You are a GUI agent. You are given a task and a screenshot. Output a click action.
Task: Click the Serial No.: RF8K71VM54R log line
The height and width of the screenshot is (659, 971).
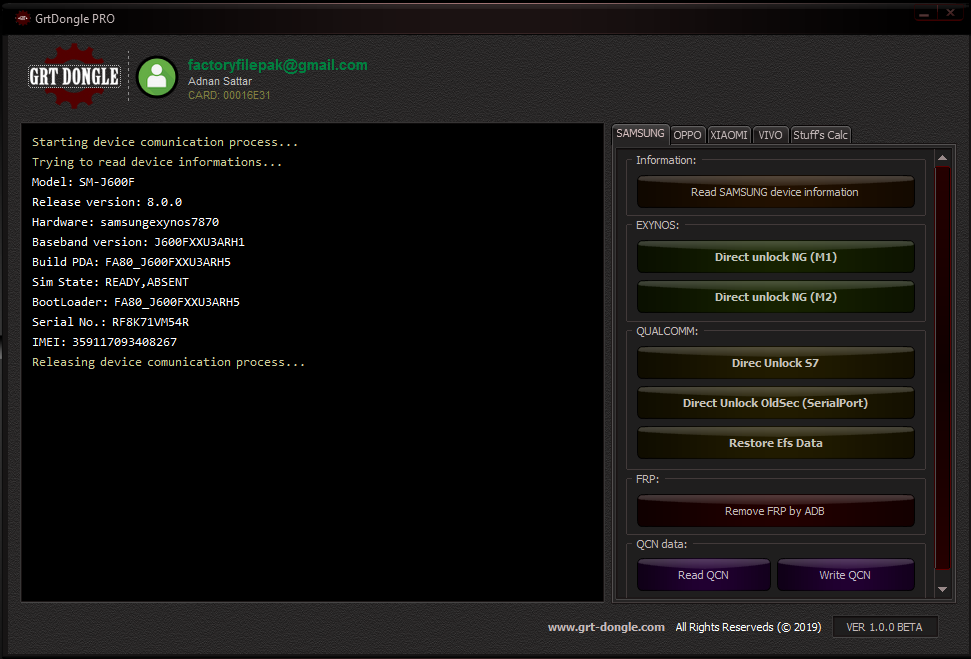[x=110, y=322]
